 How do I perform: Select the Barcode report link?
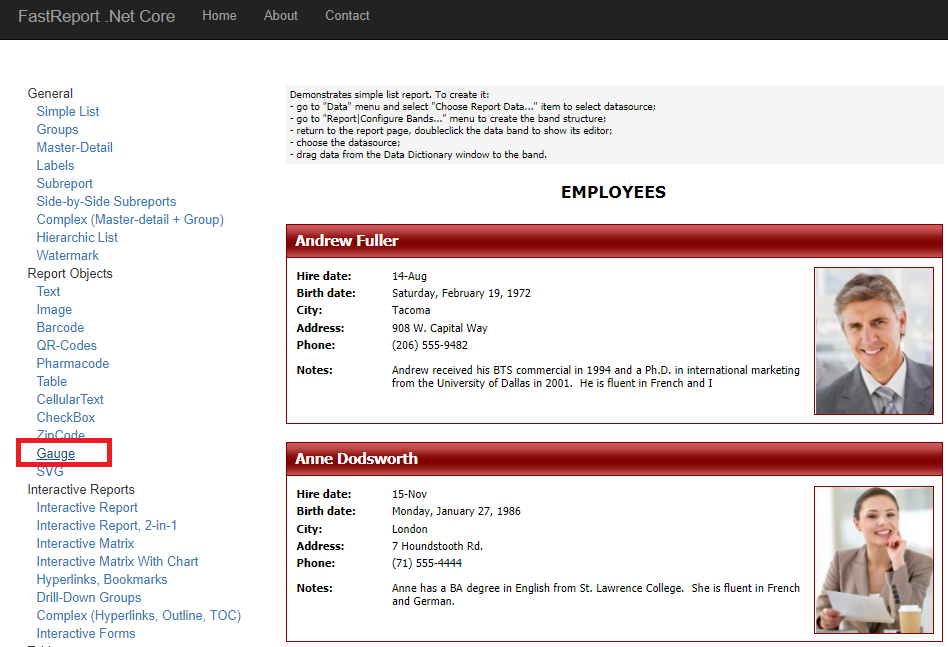pyautogui.click(x=60, y=328)
